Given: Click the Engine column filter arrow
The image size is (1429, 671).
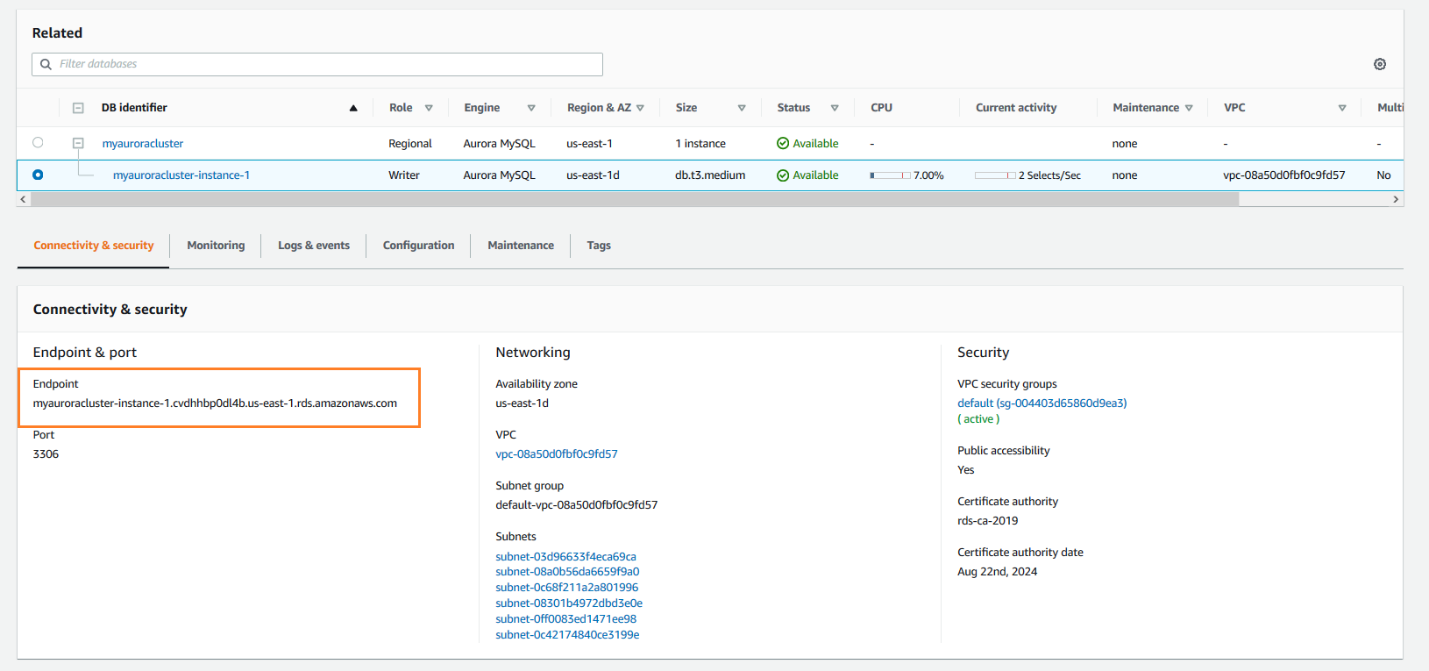Looking at the screenshot, I should 531,108.
